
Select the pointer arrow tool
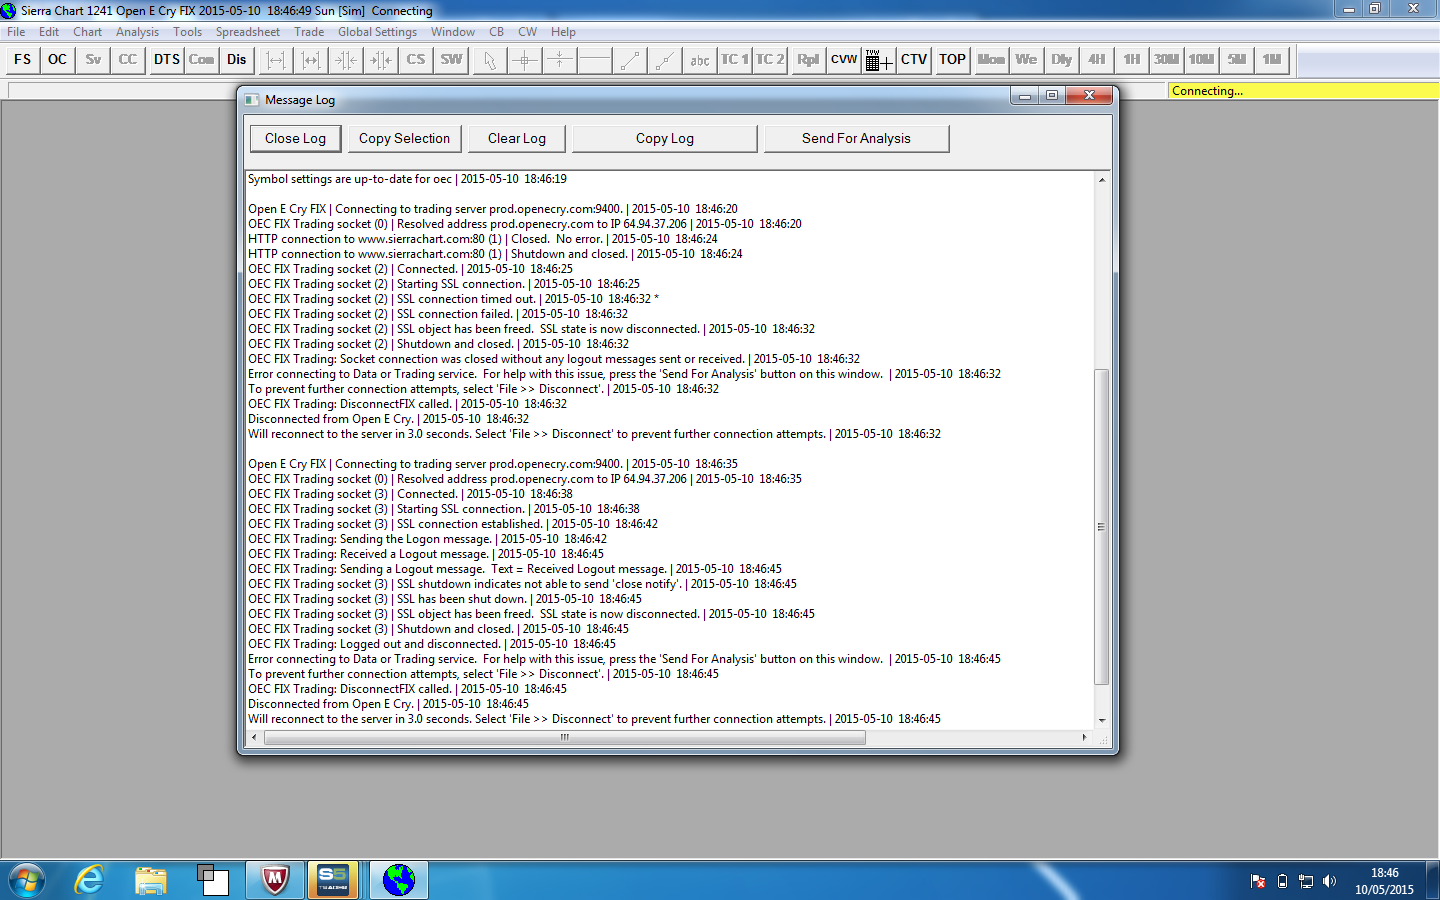(489, 60)
